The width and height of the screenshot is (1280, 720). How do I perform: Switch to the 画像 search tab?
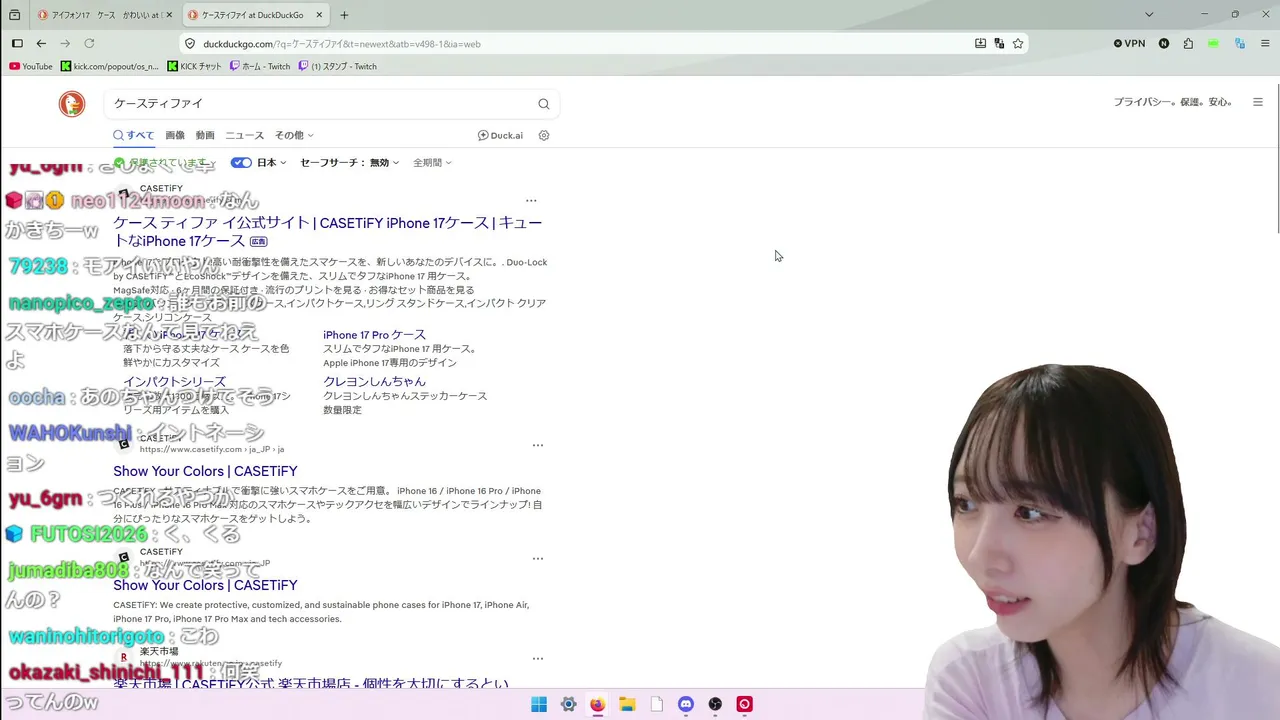175,135
